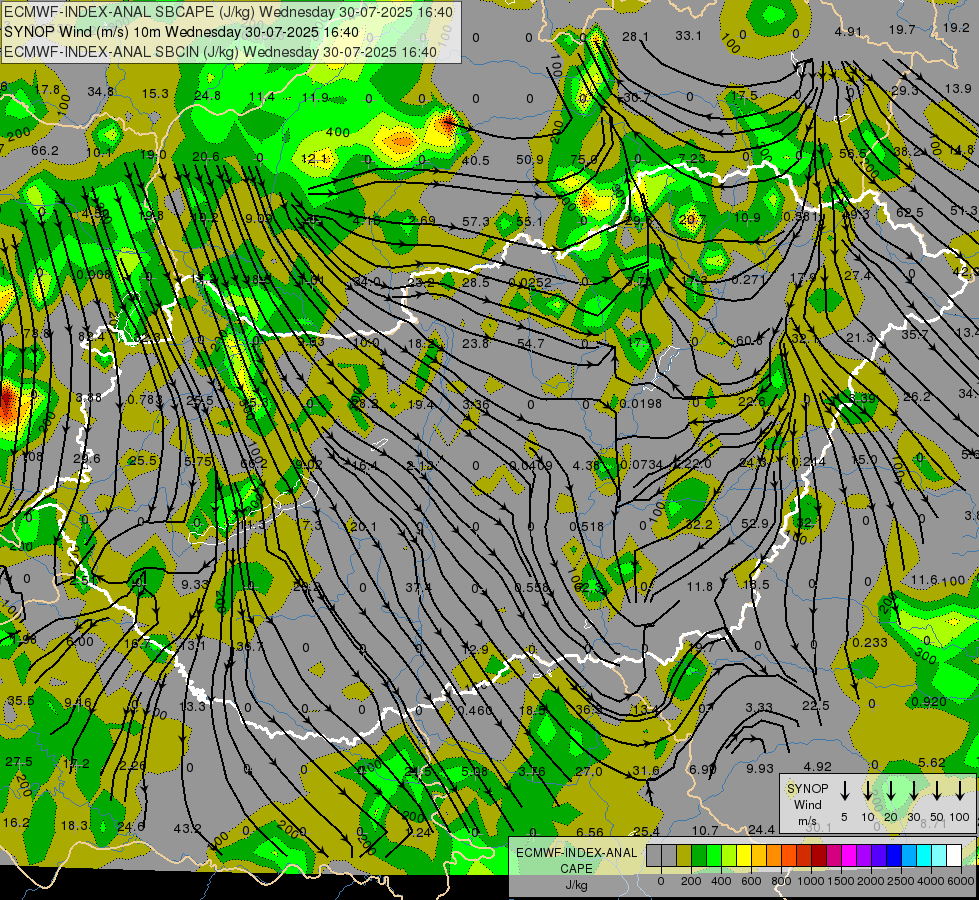Click the map value 33.1

click(x=689, y=36)
